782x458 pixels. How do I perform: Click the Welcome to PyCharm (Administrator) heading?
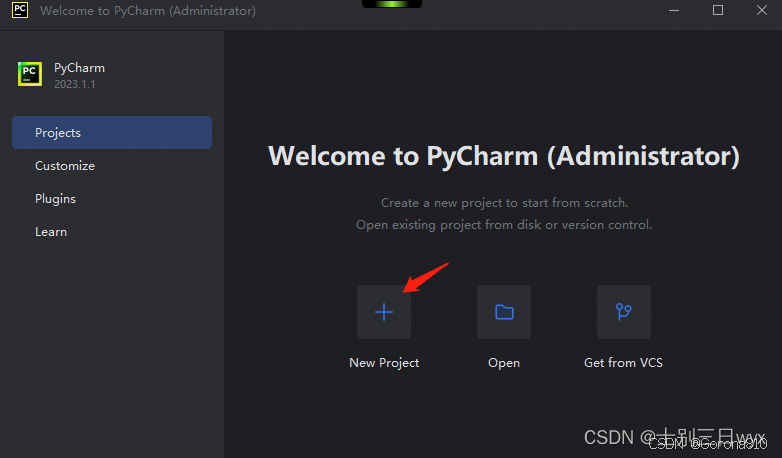[504, 156]
